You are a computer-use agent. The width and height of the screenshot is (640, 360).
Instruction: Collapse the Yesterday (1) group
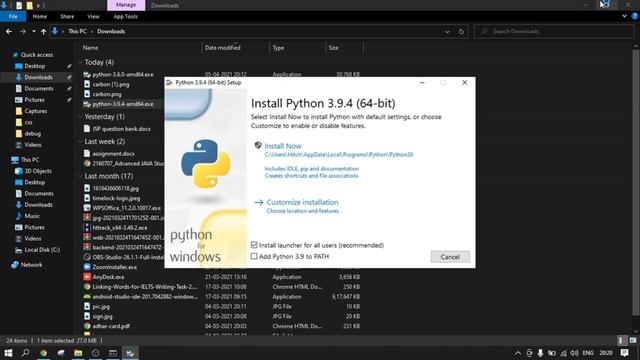coord(80,117)
